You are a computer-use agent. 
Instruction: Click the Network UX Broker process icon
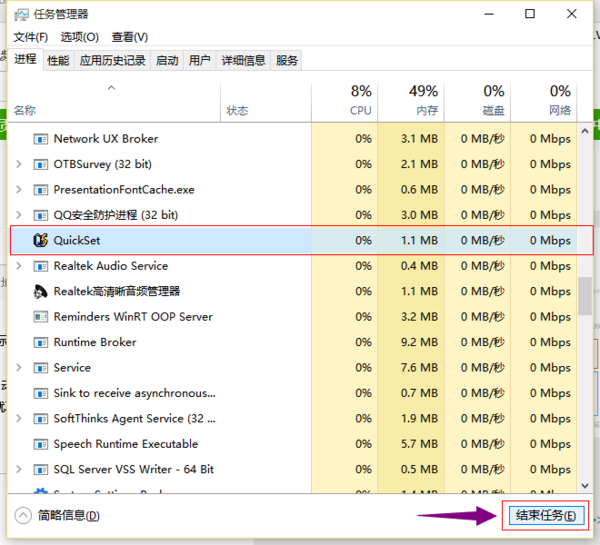(41, 139)
